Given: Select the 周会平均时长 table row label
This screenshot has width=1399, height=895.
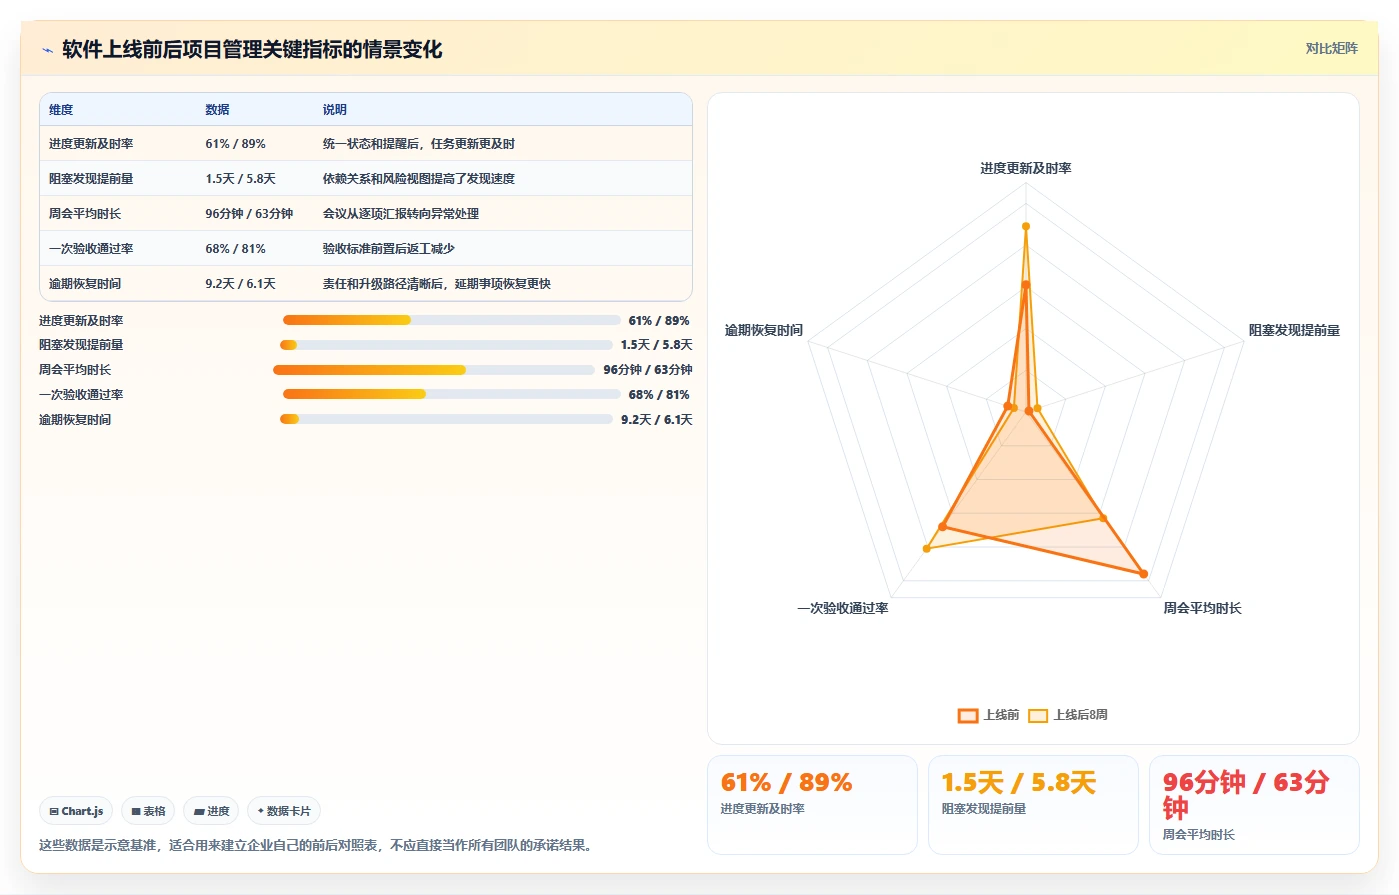Looking at the screenshot, I should (x=85, y=214).
